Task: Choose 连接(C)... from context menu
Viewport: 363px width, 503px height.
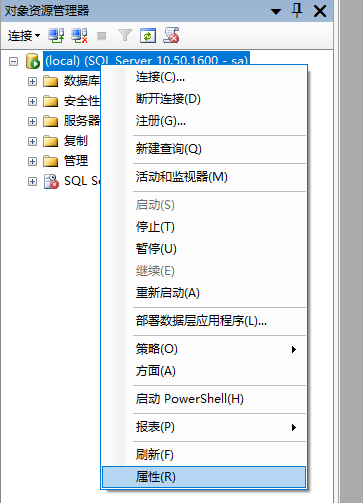Action: [204, 77]
